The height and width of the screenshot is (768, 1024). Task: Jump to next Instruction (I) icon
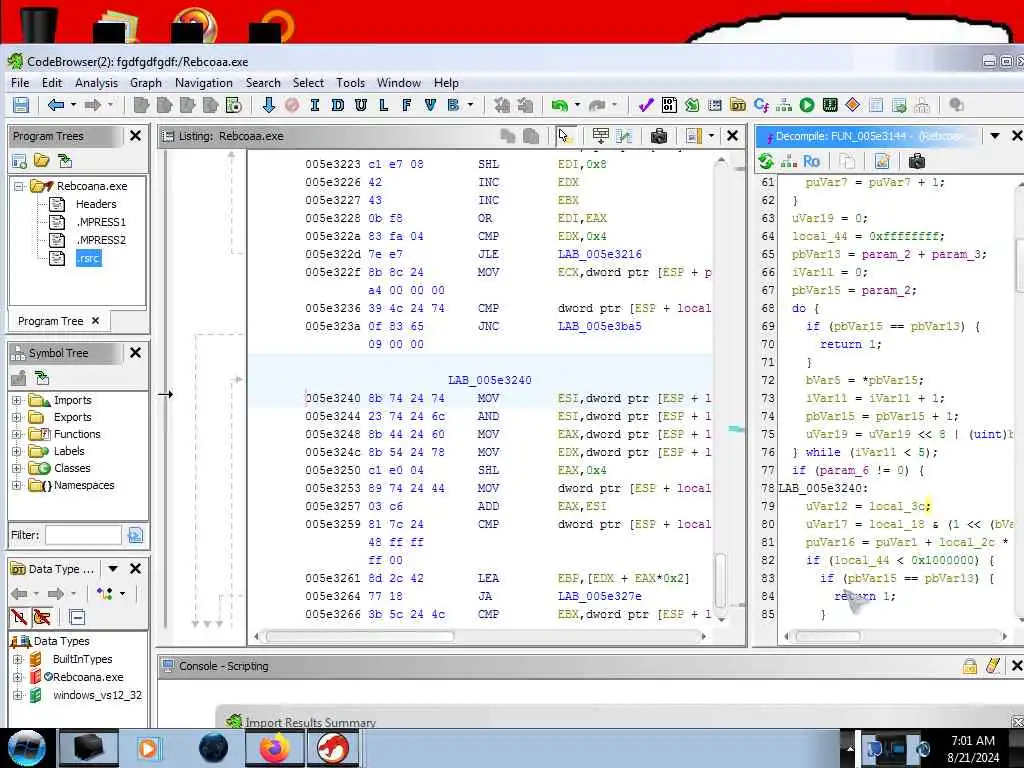[x=315, y=104]
